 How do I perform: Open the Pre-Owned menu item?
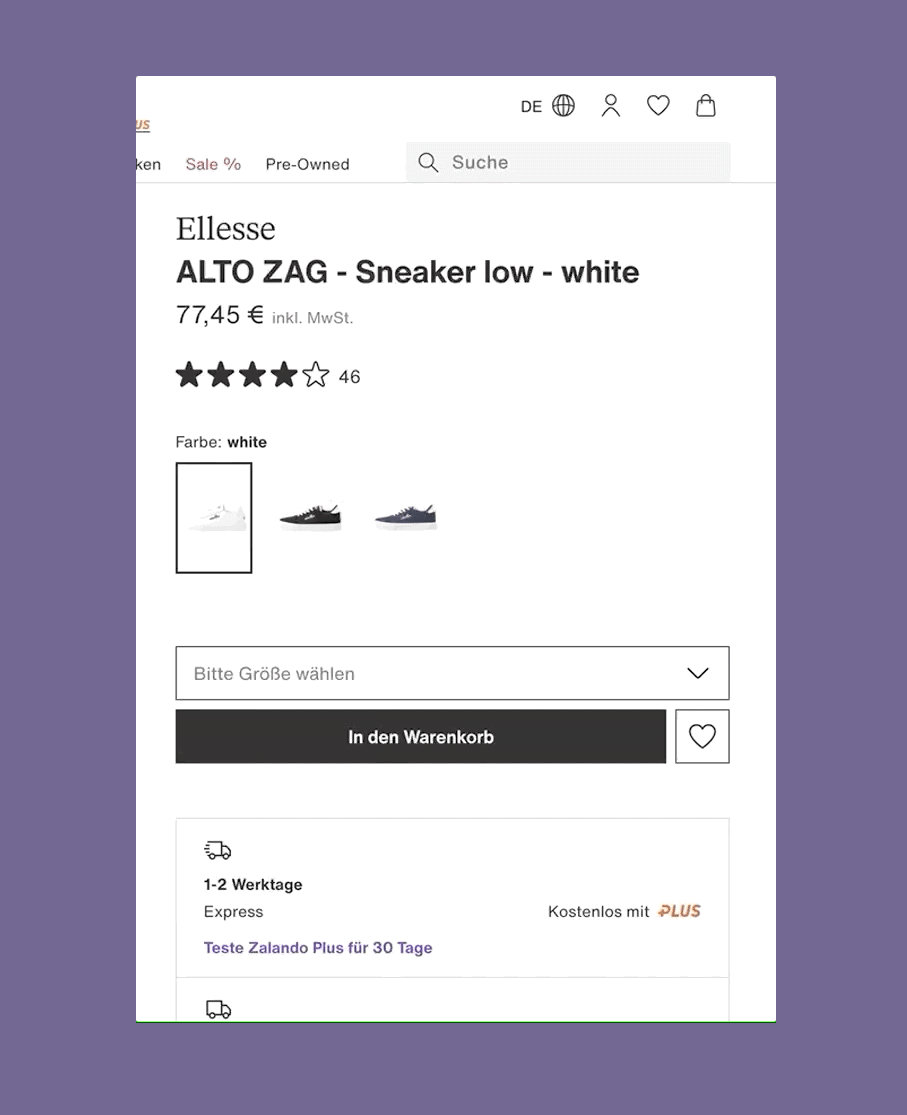click(x=307, y=164)
